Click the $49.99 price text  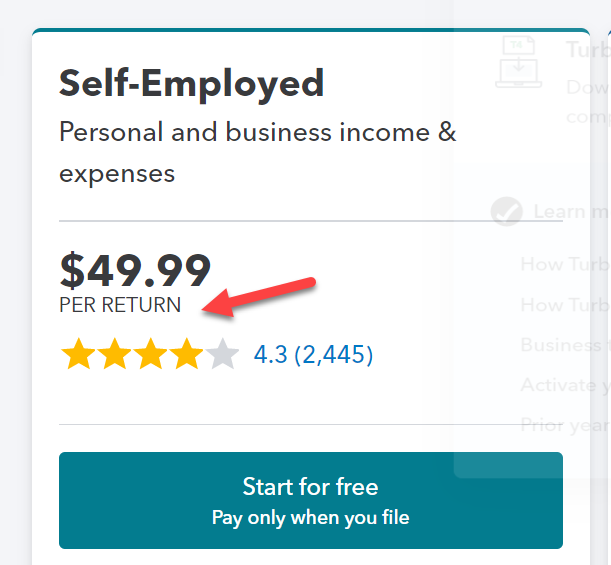pyautogui.click(x=135, y=270)
